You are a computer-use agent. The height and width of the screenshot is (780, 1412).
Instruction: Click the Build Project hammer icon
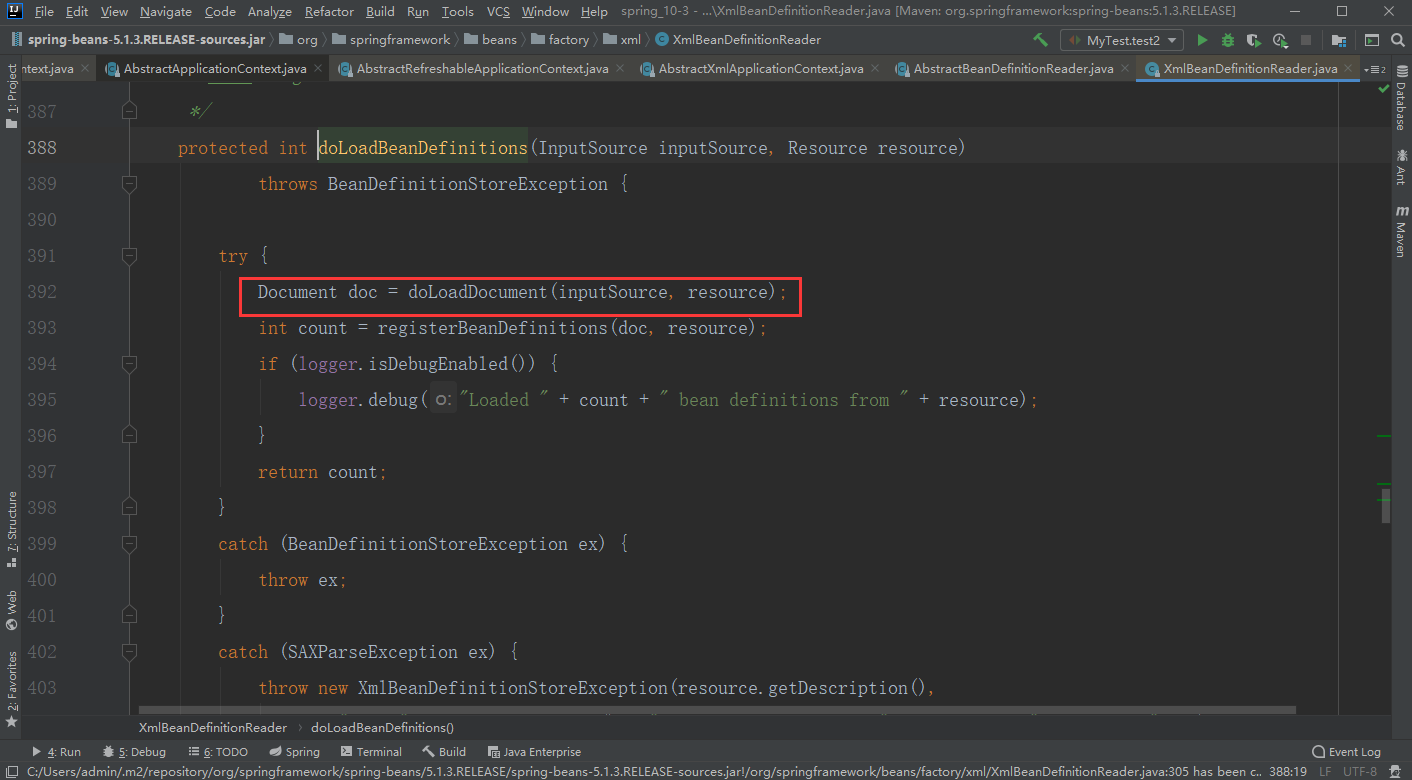point(1041,40)
